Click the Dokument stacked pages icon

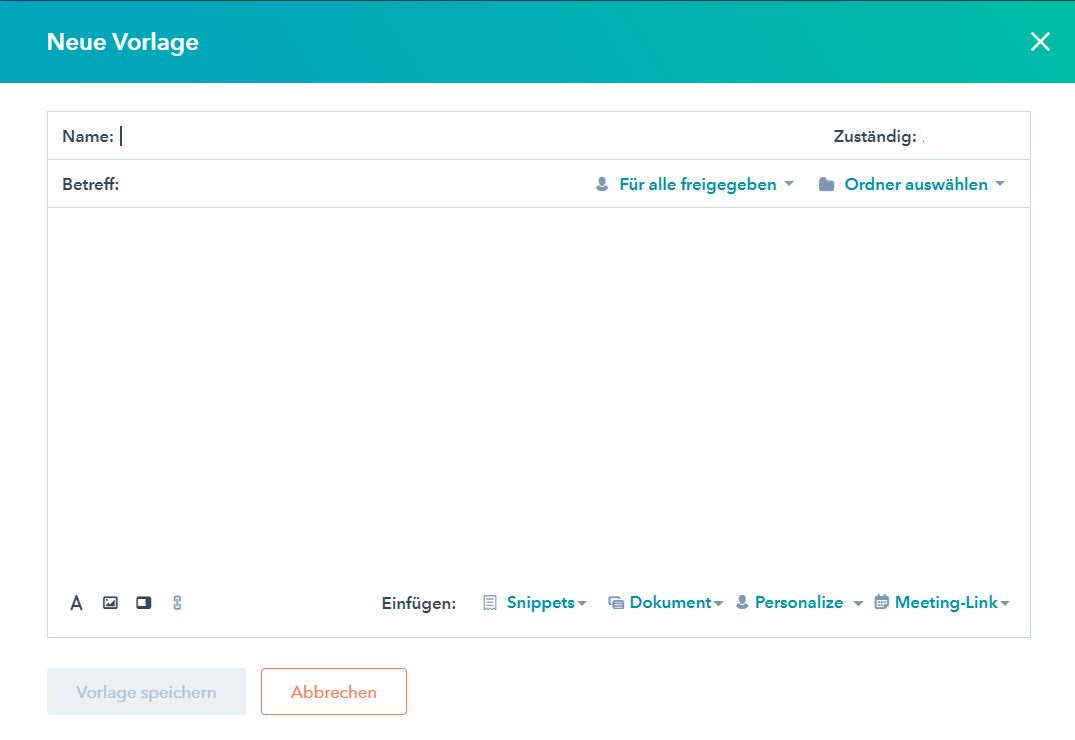click(616, 603)
